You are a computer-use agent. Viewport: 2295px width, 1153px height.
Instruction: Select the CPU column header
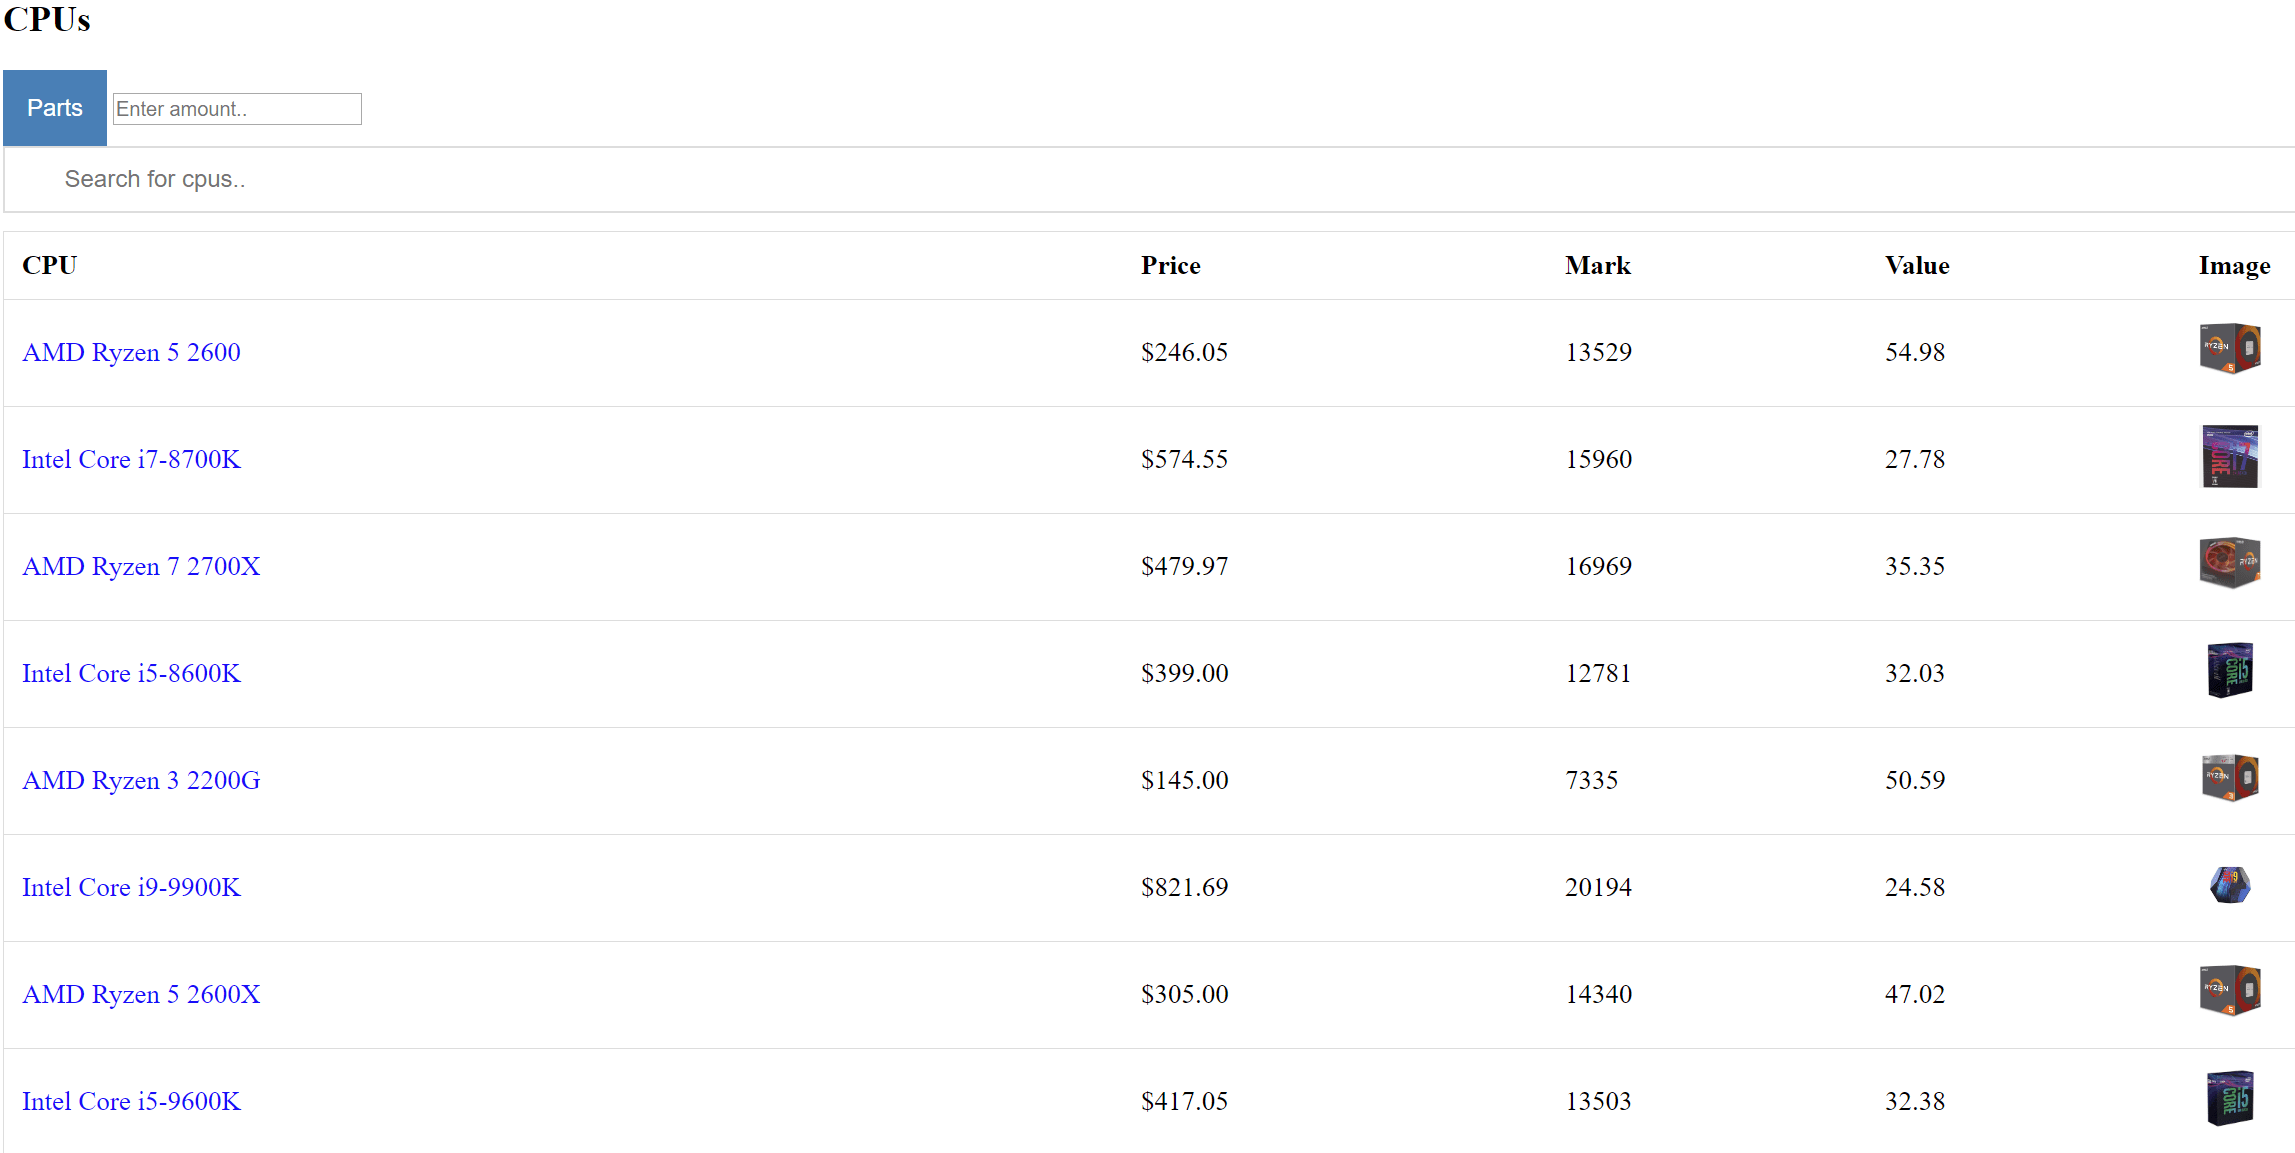pos(49,265)
